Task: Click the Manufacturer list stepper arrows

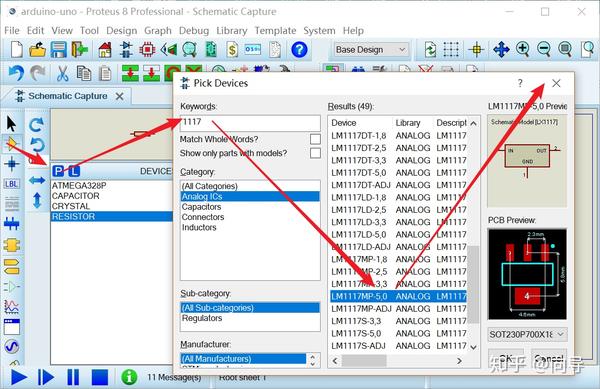Action: click(313, 360)
